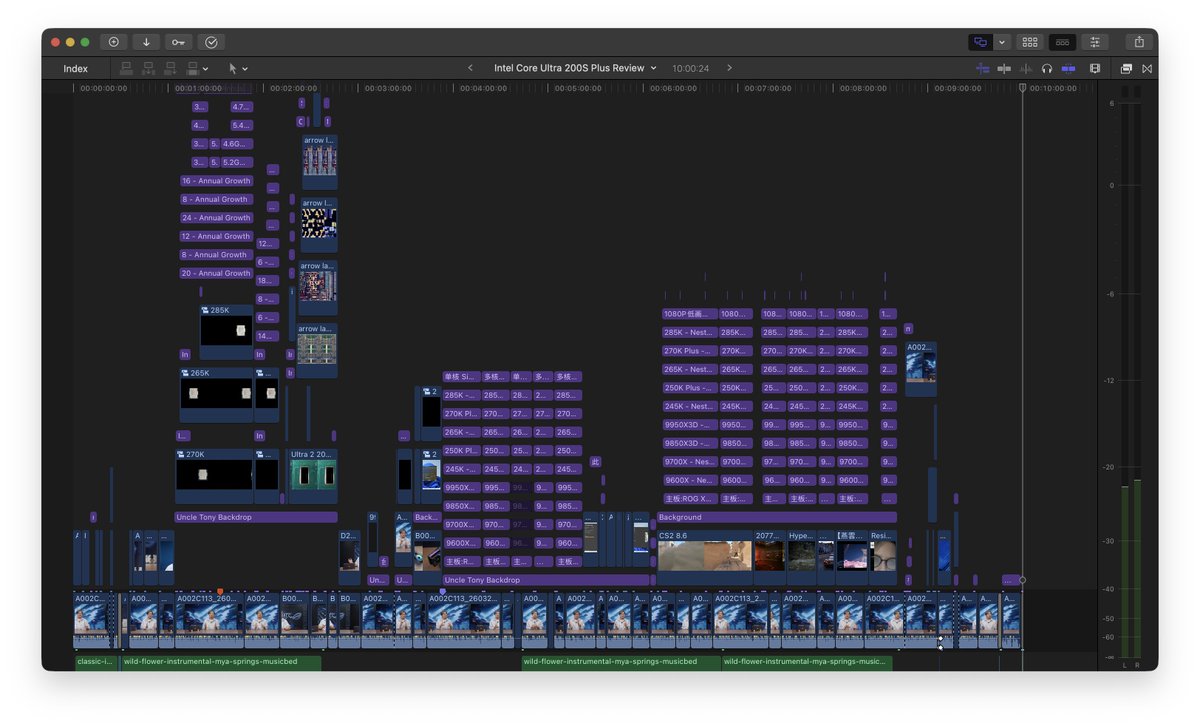Create a new item with the plus toolbar button
Screen dimensions: 1200x726
(x=114, y=42)
